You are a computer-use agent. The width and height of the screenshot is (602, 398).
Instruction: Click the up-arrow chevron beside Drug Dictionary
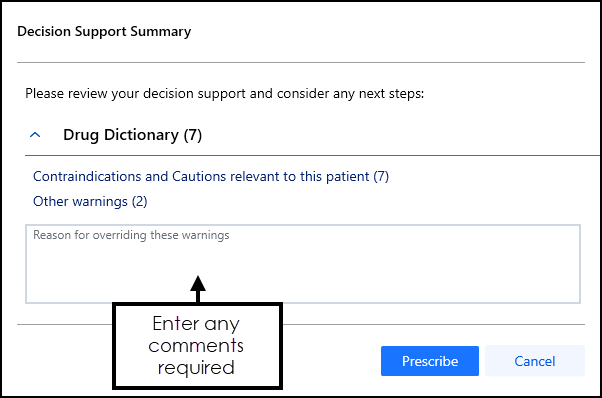[x=35, y=135]
